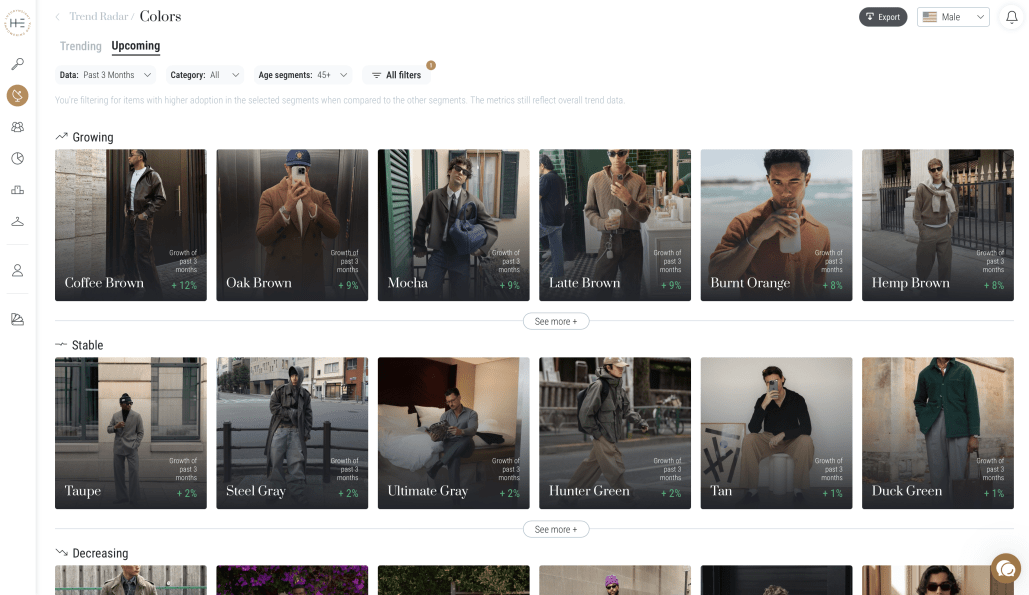1029x595 pixels.
Task: Expand the Category All dropdown
Action: [x=204, y=75]
